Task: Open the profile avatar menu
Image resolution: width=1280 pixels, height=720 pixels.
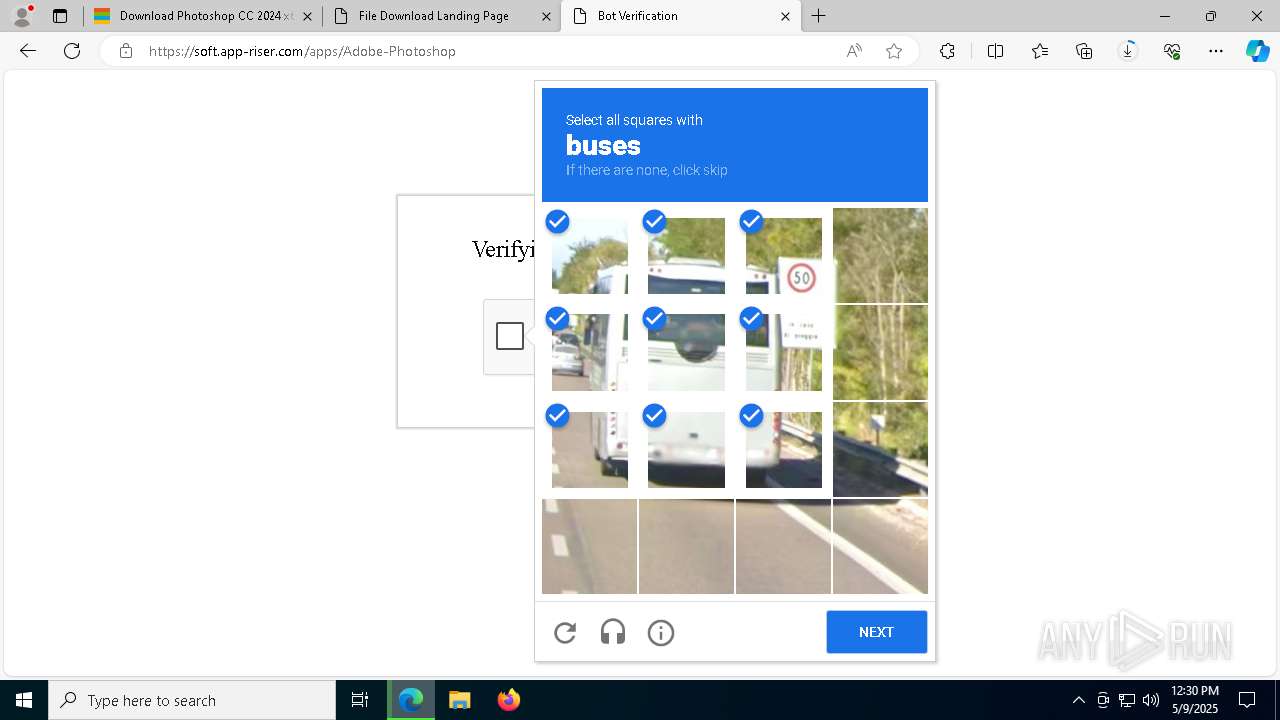Action: pos(22,16)
